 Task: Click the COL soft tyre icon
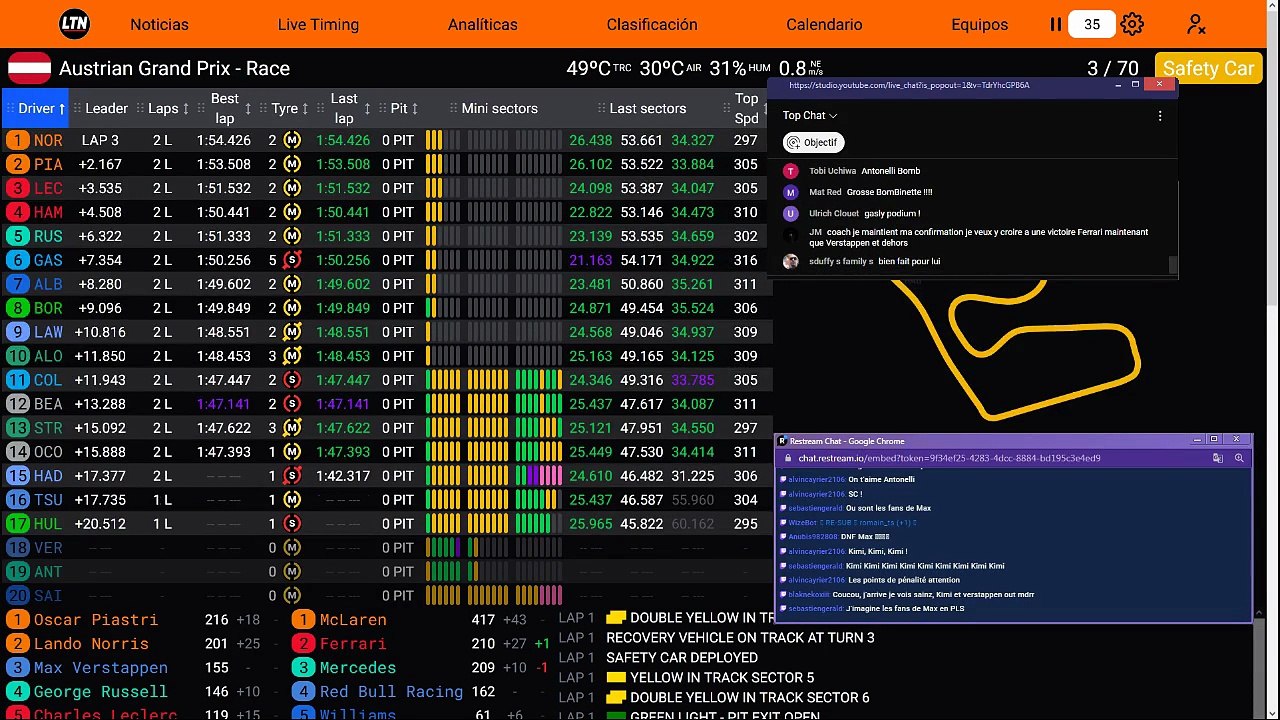coord(292,380)
